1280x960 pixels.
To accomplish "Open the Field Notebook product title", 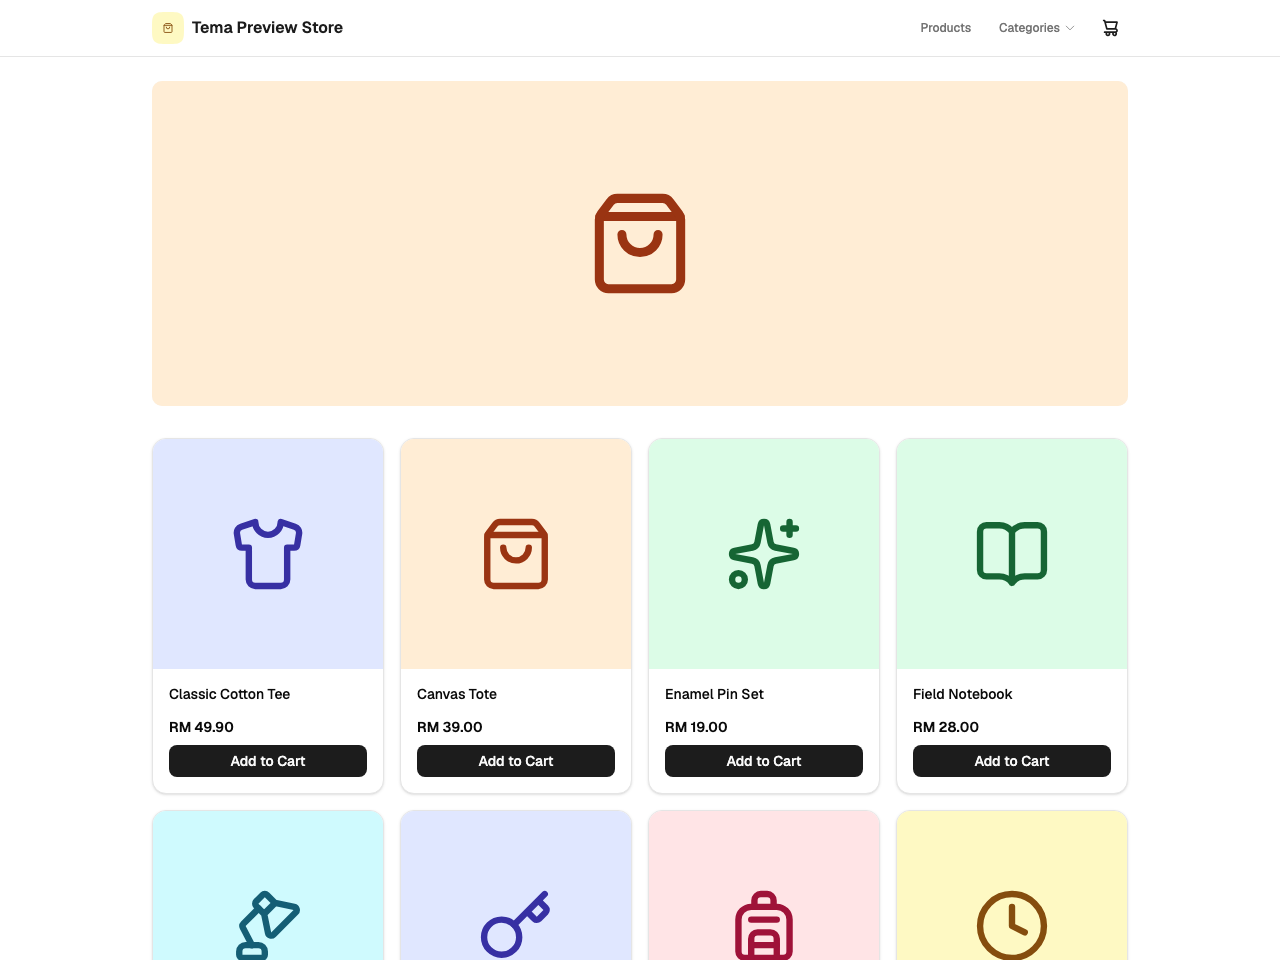I will 963,694.
